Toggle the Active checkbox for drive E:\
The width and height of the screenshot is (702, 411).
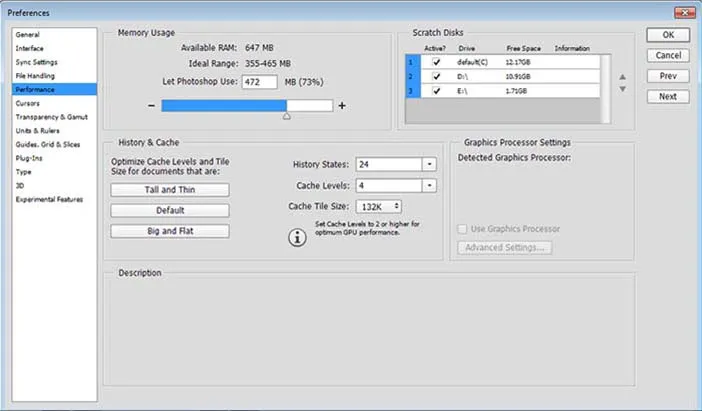coord(436,90)
